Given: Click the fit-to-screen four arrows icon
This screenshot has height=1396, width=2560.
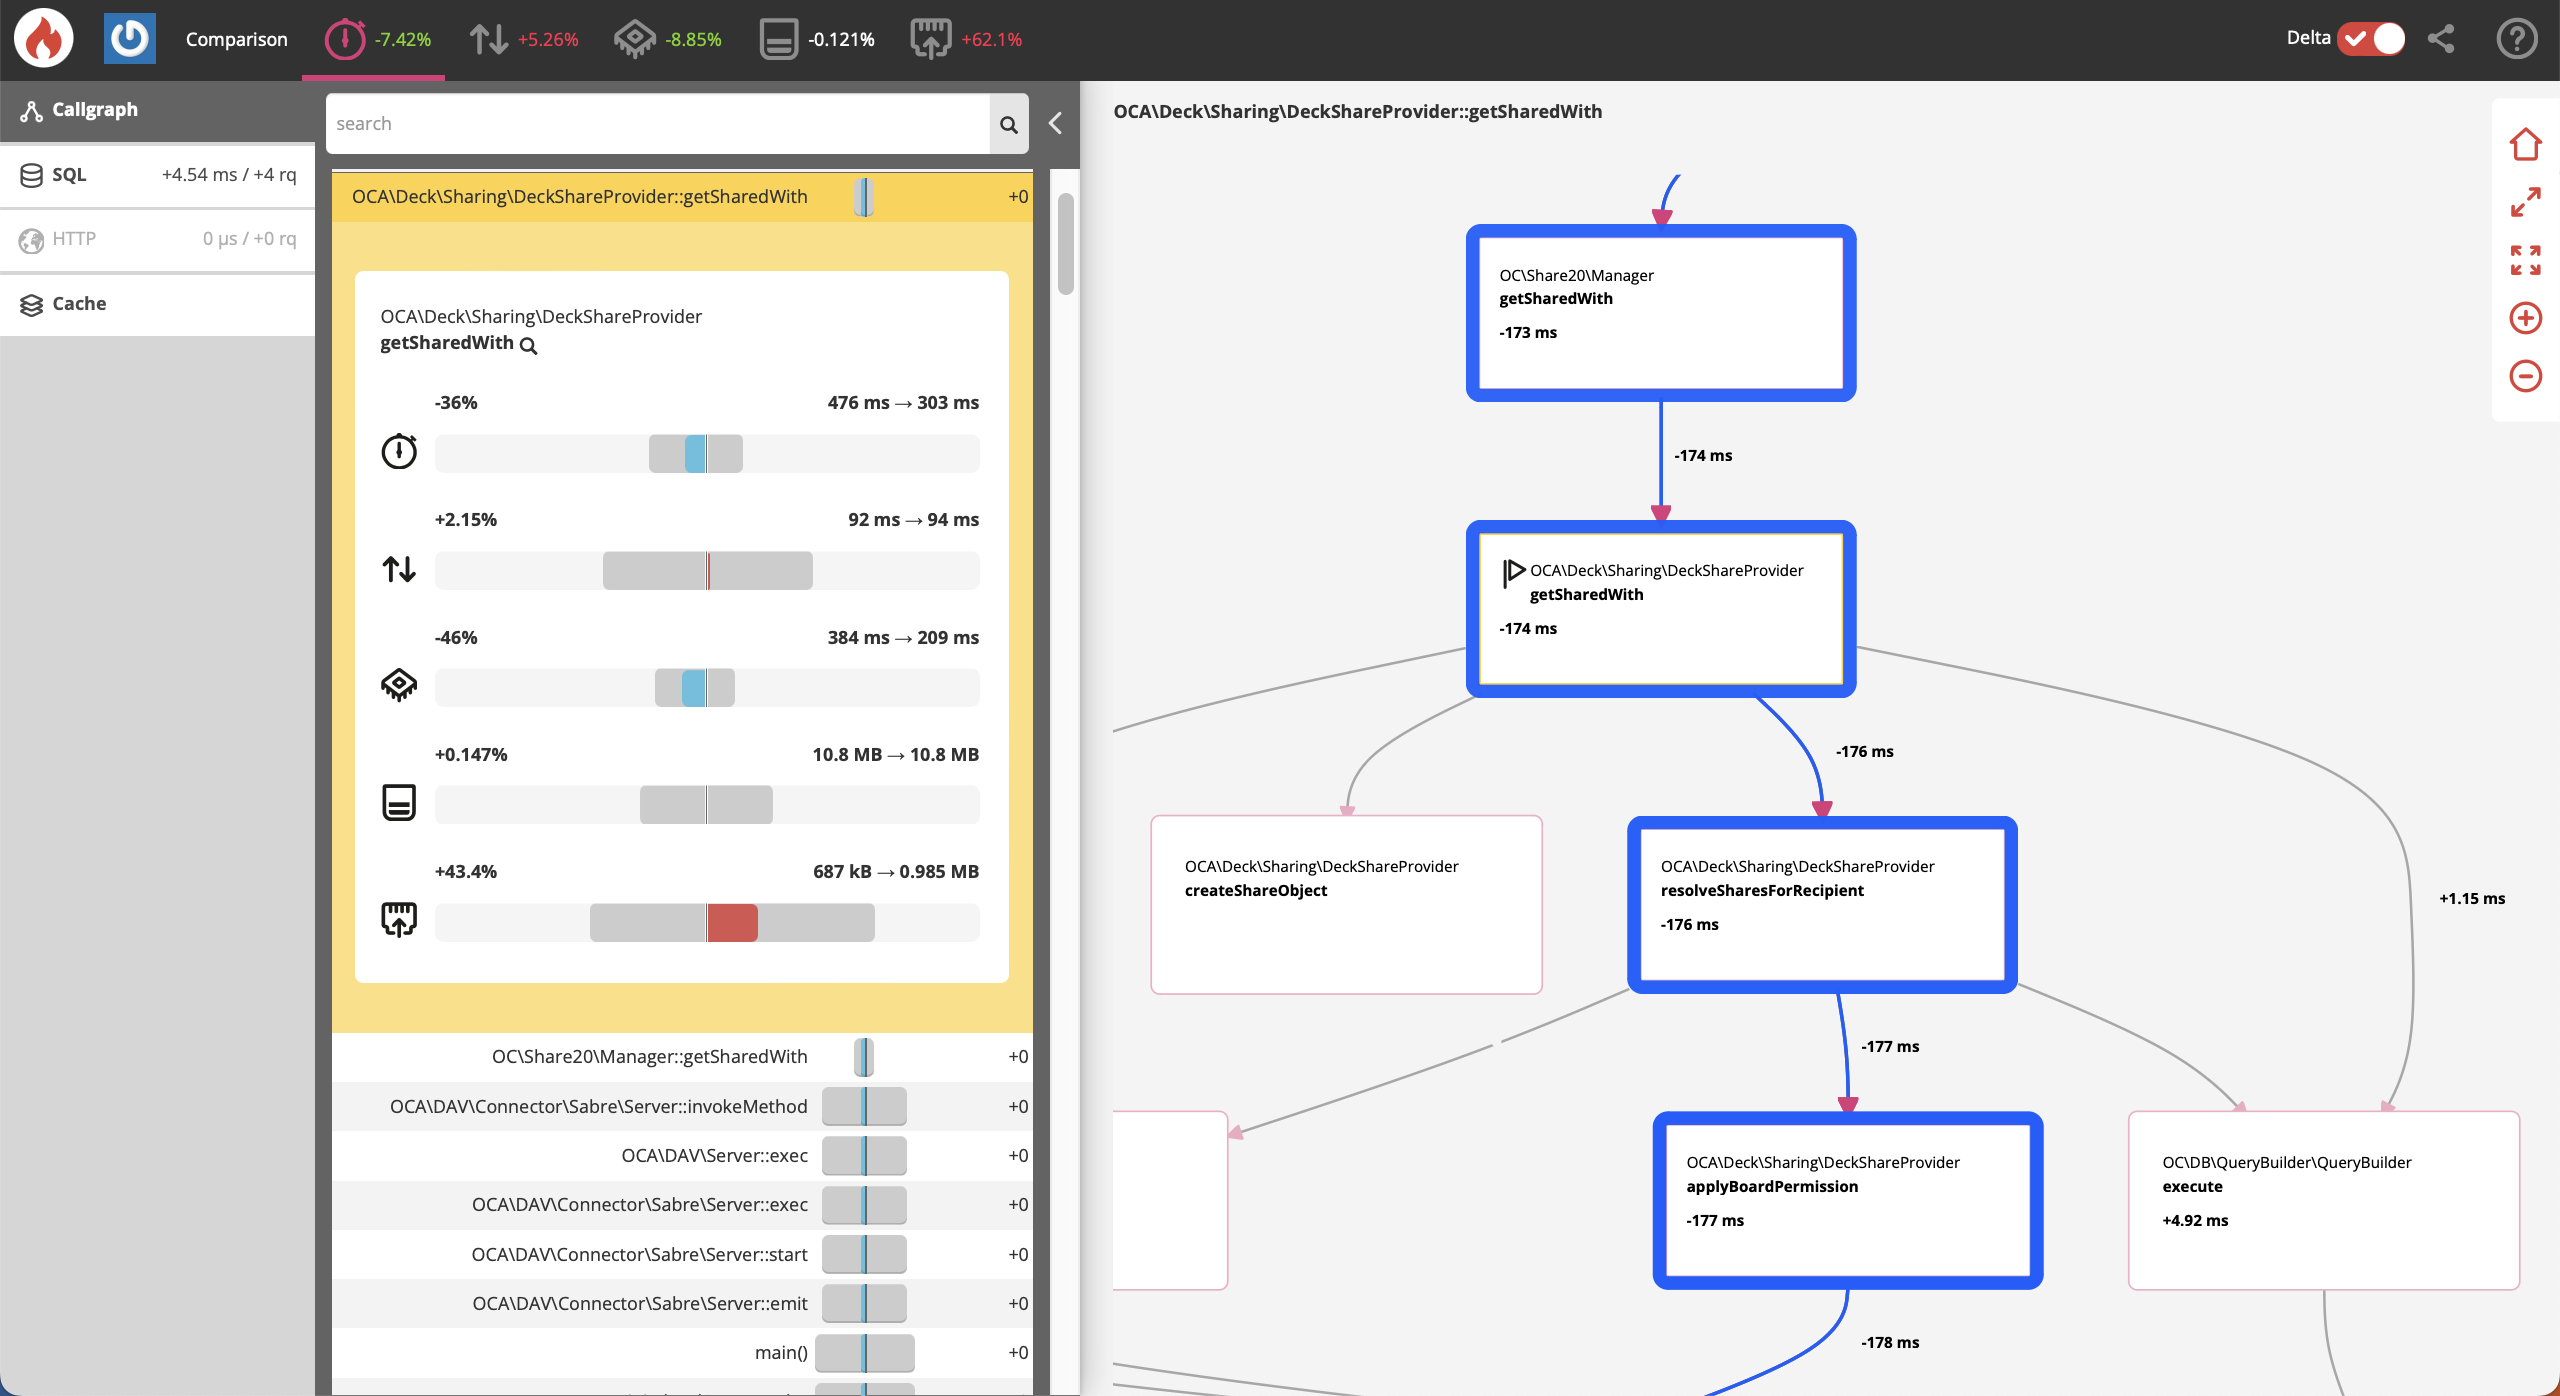Looking at the screenshot, I should (x=2525, y=260).
